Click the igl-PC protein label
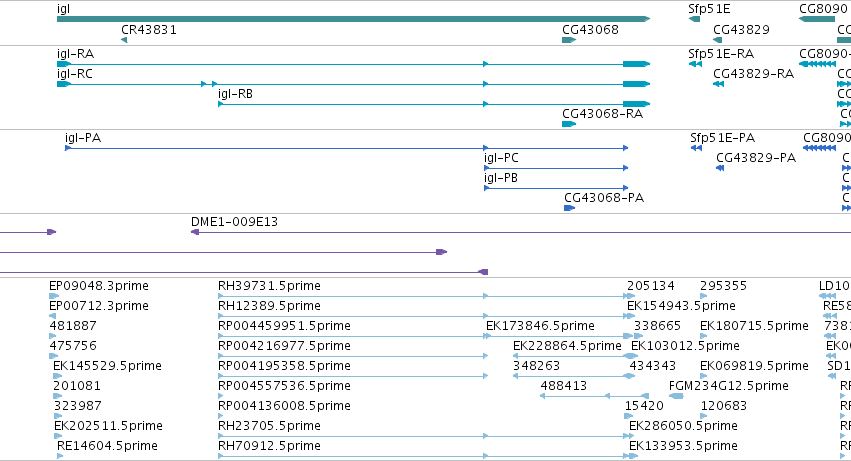This screenshot has width=851, height=461. pyautogui.click(x=501, y=158)
